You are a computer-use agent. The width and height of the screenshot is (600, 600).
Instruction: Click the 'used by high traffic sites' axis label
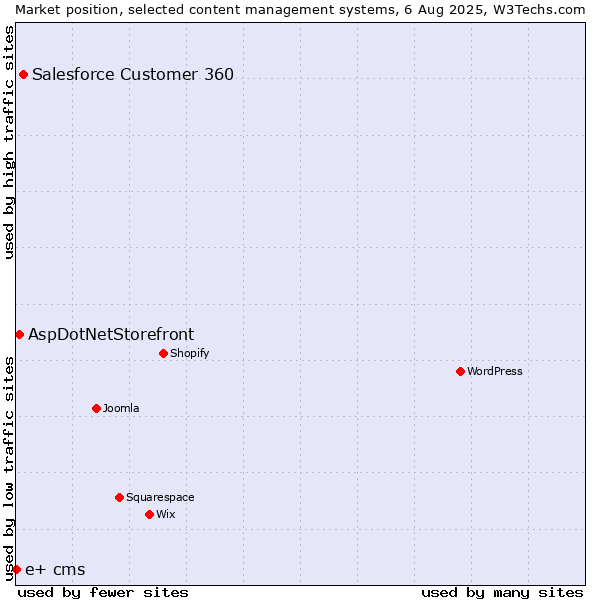[x=9, y=142]
